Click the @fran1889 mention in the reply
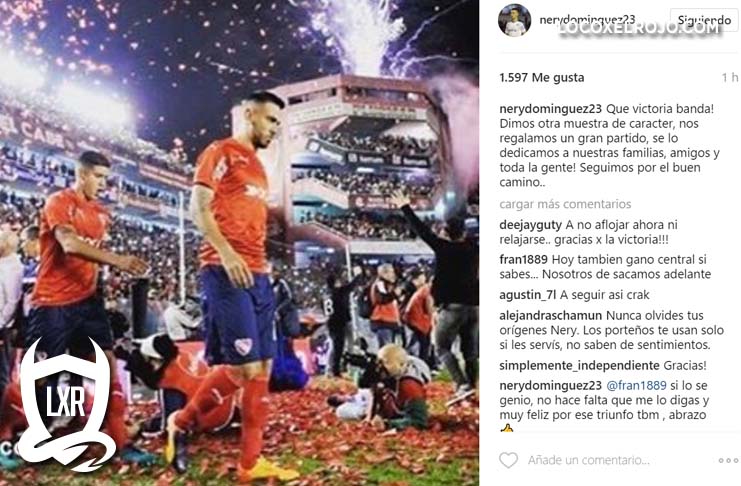Viewport: 741px width, 486px height. [636, 386]
